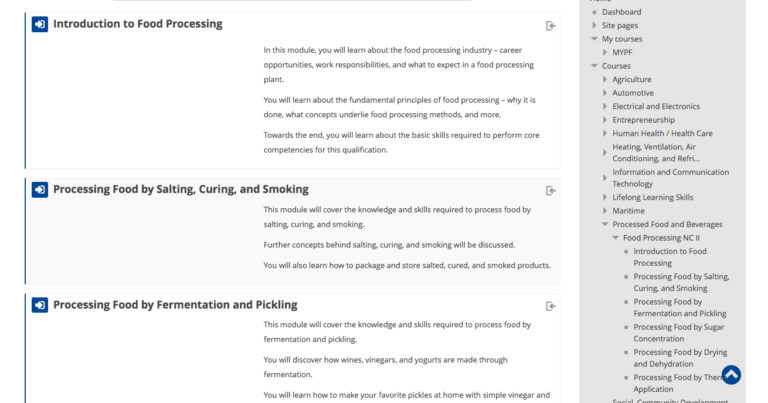This screenshot has width=768, height=403.
Task: Click the Salting, Curing, and Smoking module icon
Action: pos(40,190)
